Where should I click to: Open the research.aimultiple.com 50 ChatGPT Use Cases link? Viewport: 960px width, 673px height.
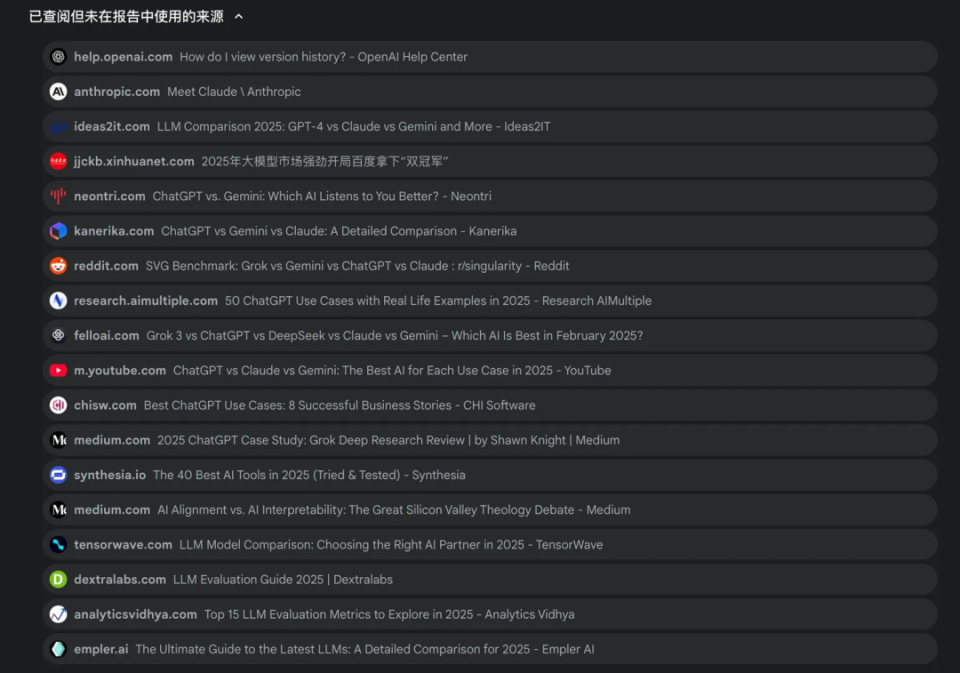tap(490, 301)
